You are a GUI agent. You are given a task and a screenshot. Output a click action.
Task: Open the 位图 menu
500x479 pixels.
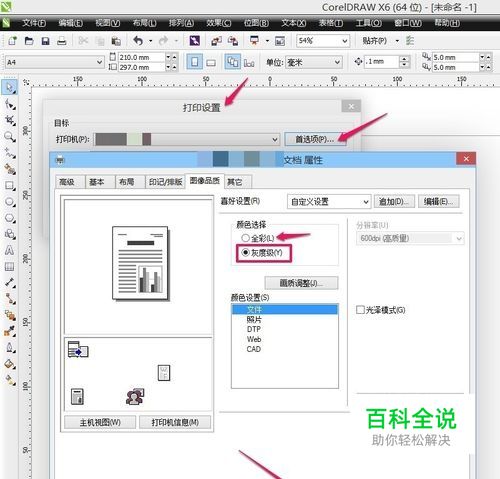[256, 23]
